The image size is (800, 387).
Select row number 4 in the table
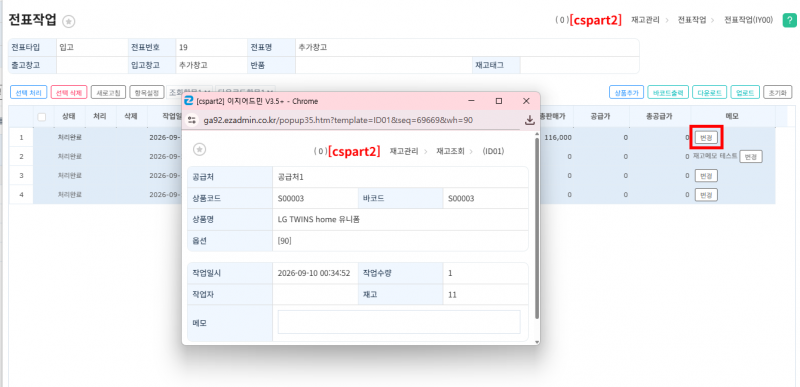pos(21,194)
